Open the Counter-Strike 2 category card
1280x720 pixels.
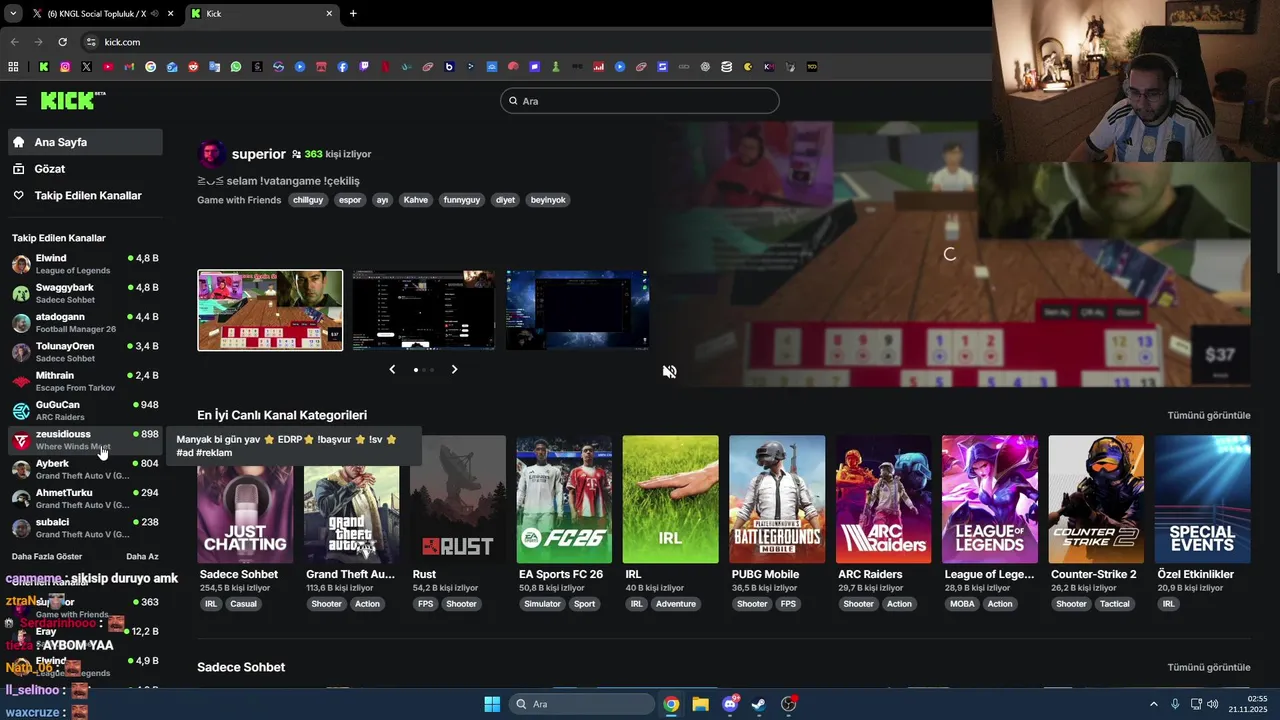pos(1096,499)
